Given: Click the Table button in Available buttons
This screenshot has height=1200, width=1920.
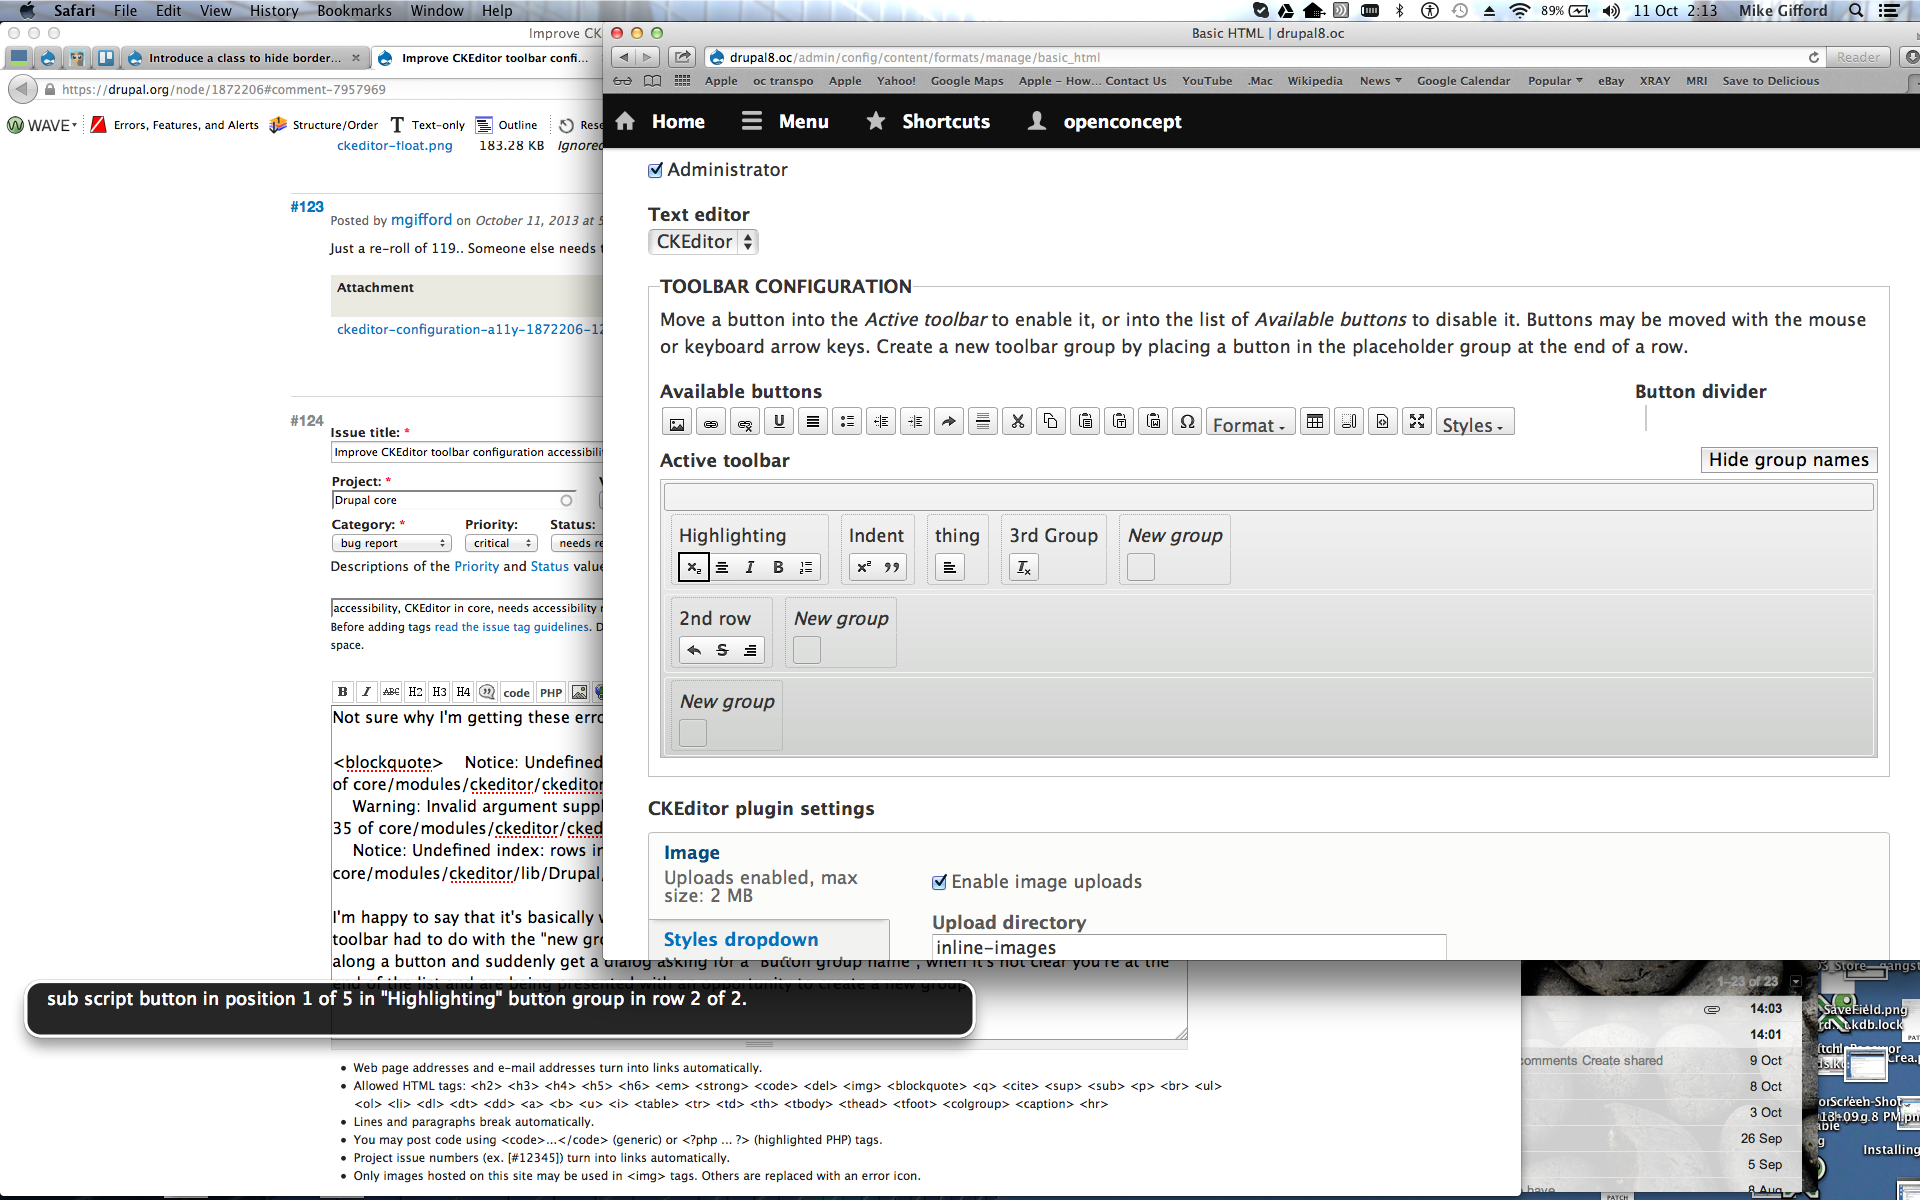Looking at the screenshot, I should 1315,422.
